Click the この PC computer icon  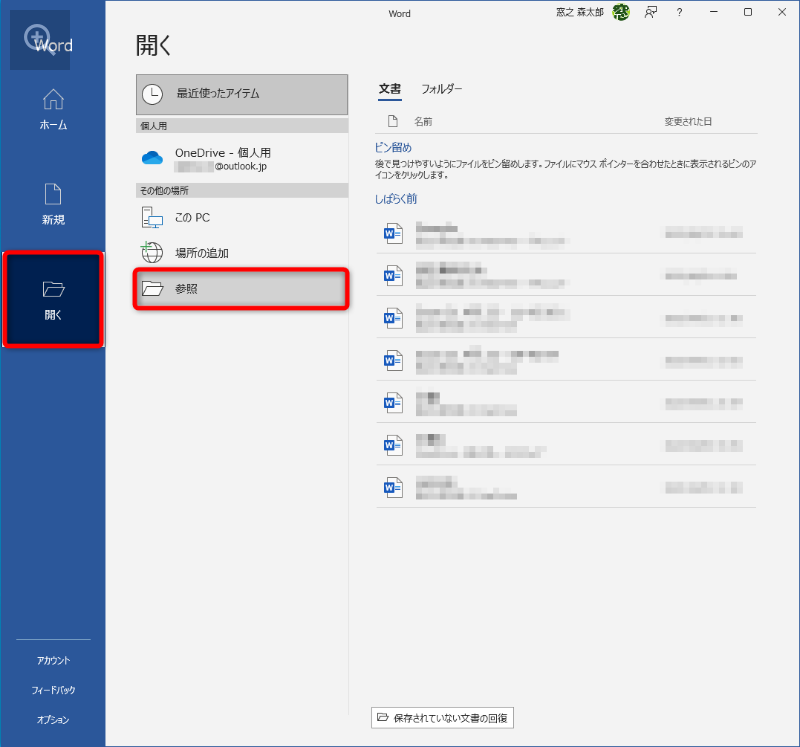tap(152, 217)
